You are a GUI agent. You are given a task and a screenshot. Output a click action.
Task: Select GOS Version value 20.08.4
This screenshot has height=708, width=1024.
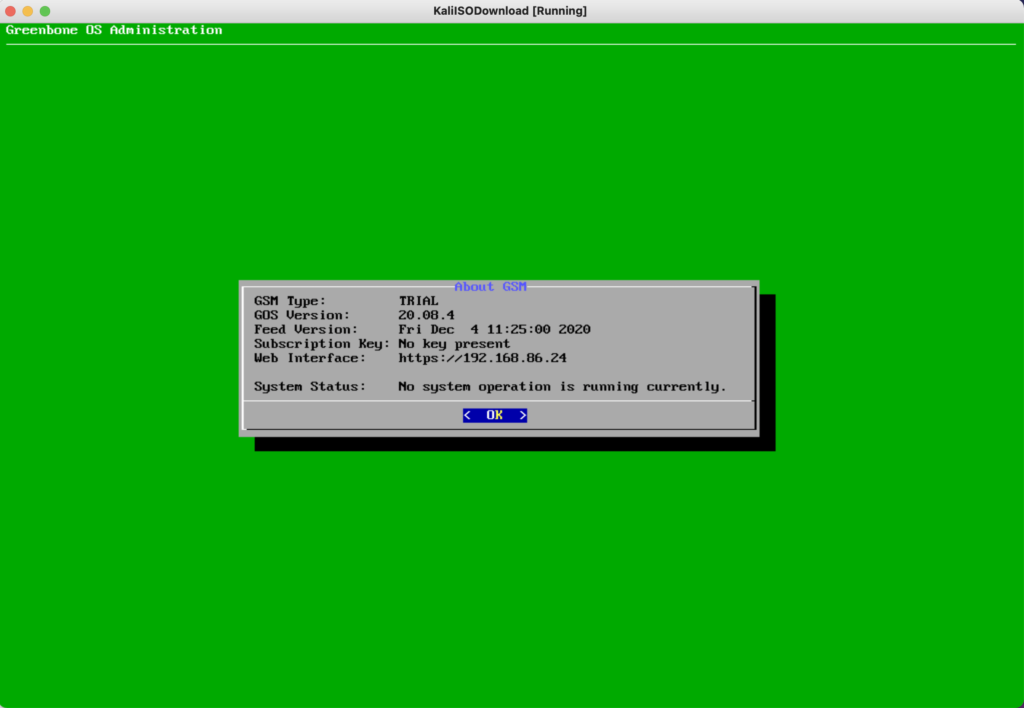426,315
